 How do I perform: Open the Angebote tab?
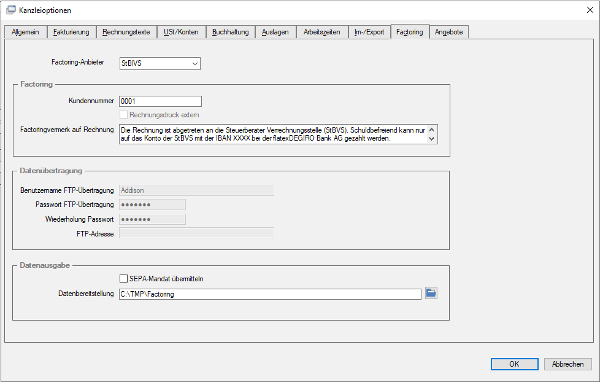pos(449,32)
